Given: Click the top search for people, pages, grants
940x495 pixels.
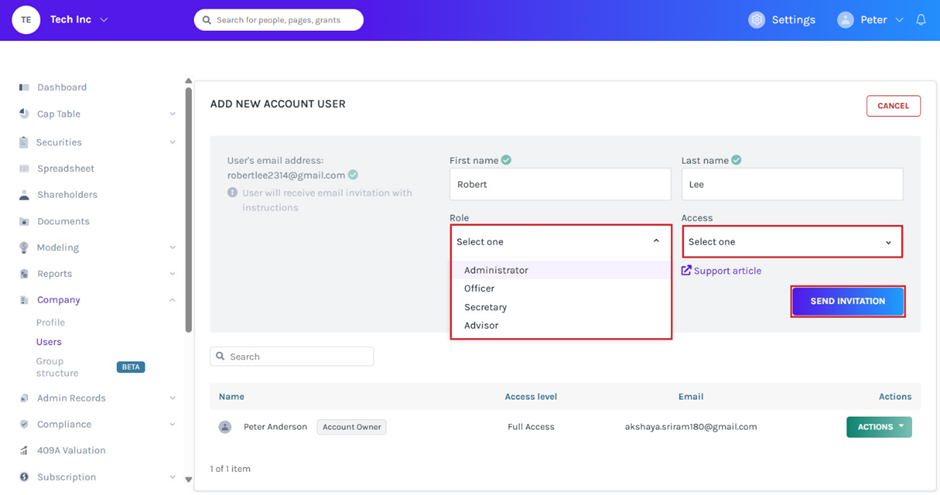Looking at the screenshot, I should click(x=278, y=20).
